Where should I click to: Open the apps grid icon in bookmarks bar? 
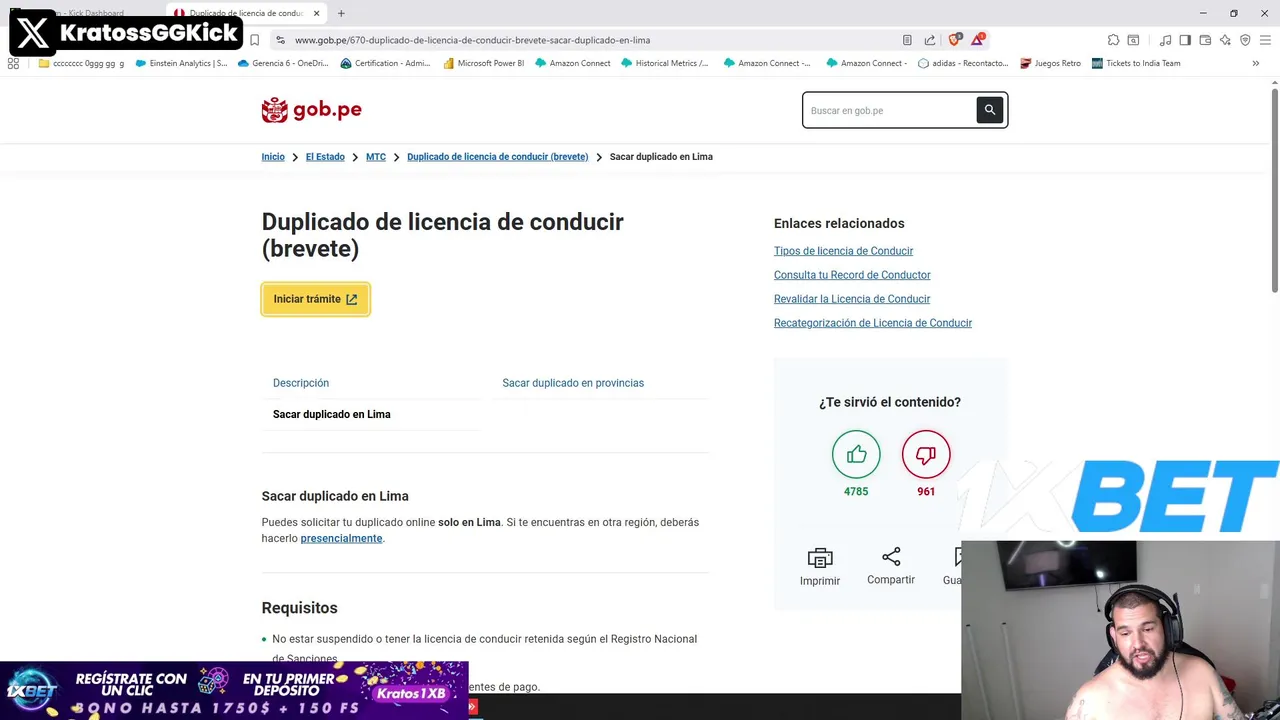point(13,63)
